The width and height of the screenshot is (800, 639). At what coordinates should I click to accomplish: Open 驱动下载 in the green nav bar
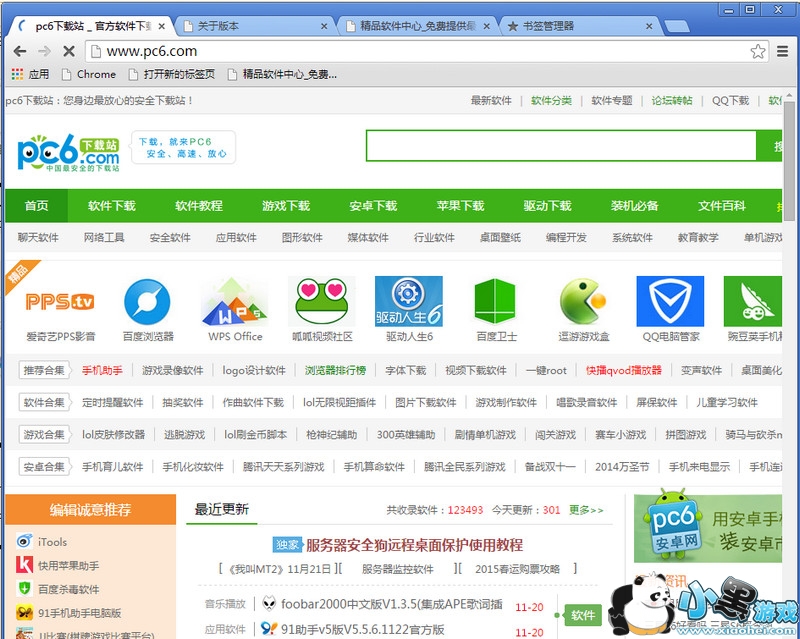click(547, 206)
